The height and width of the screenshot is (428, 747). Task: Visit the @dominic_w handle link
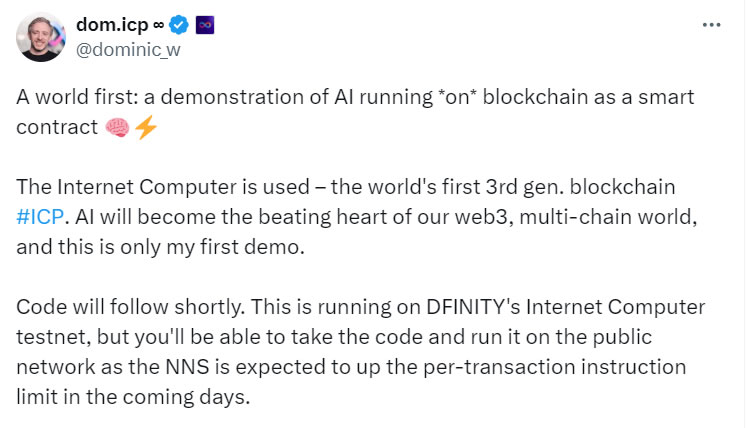coord(128,50)
